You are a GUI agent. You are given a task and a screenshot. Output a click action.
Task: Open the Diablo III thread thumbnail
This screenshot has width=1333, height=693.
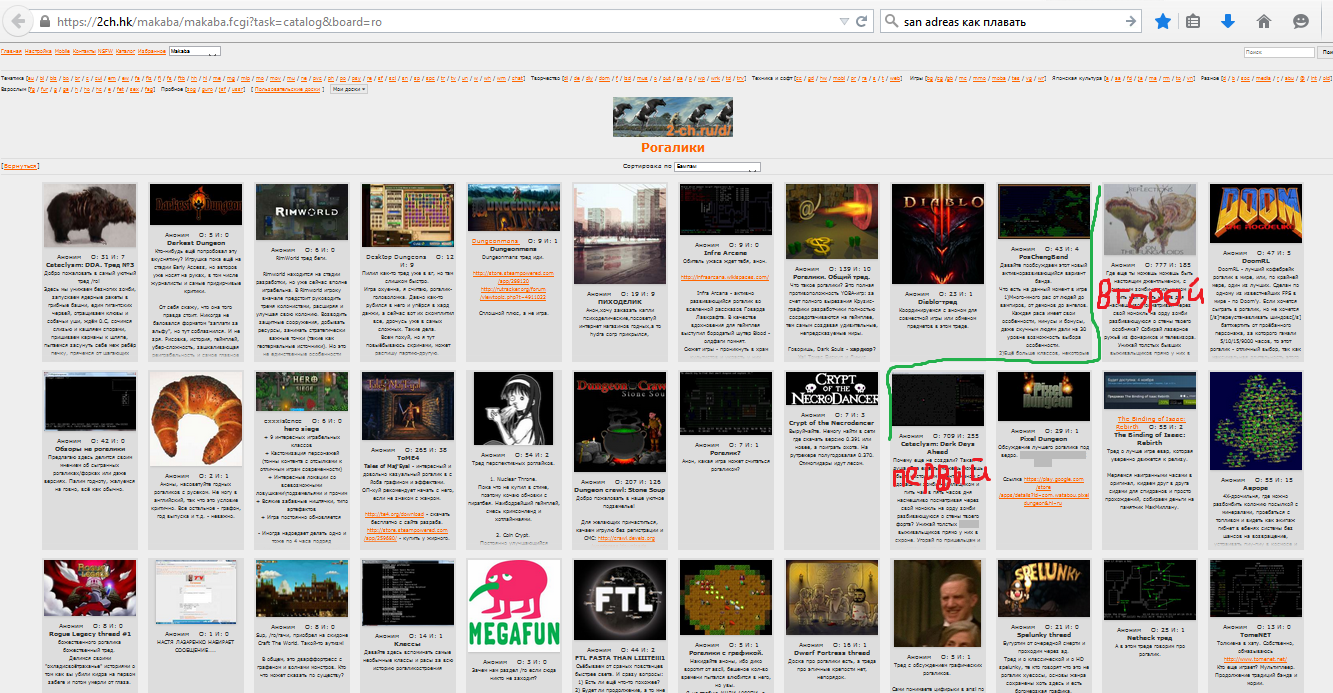point(938,234)
